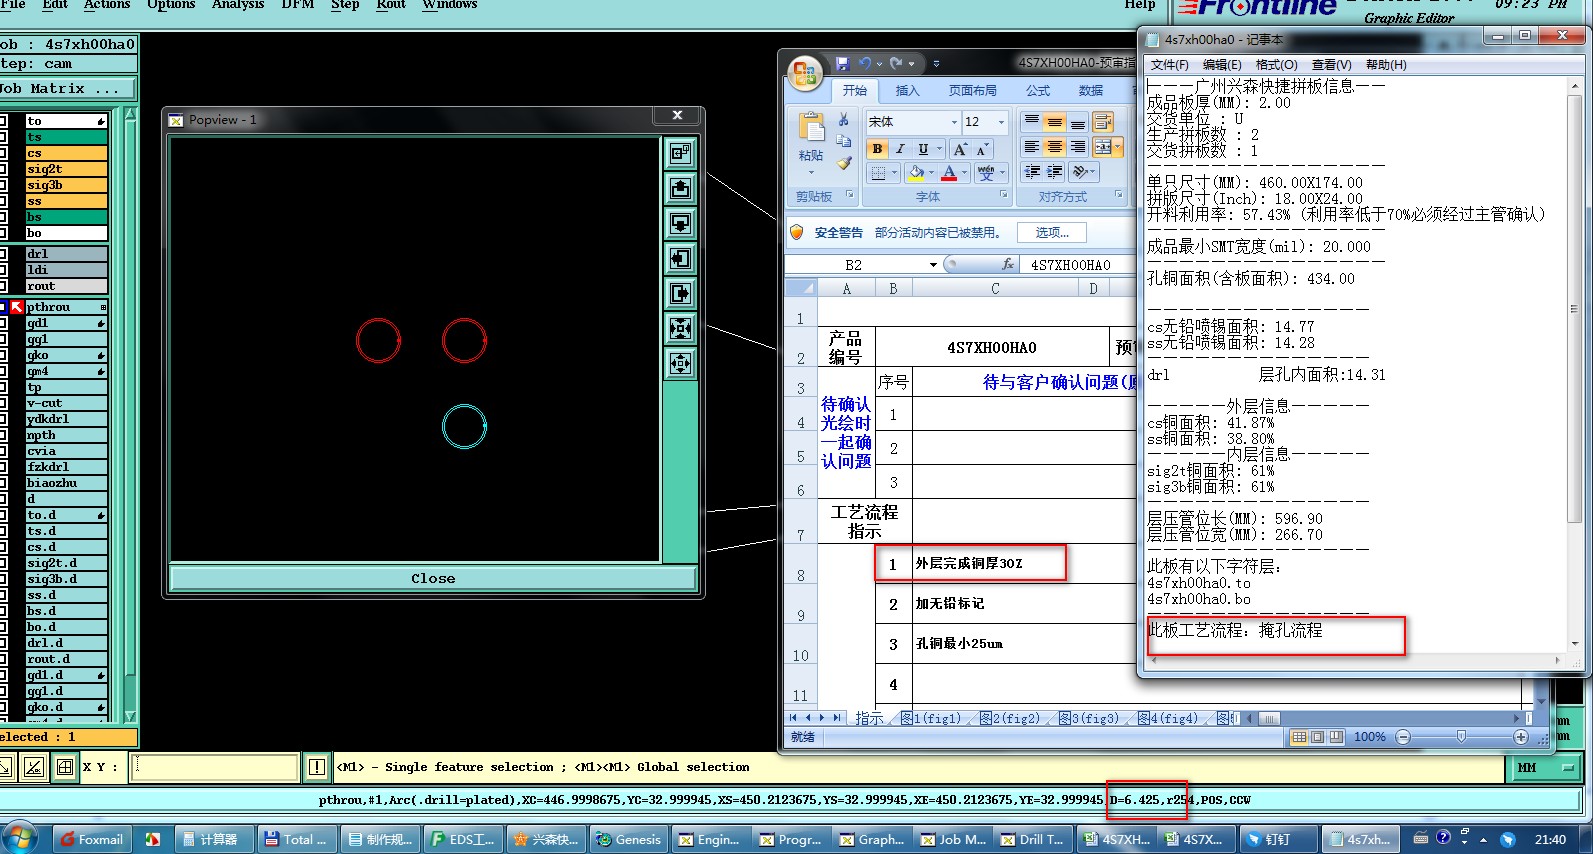Click the sixth Popview zoom-extents icon
This screenshot has height=854, width=1593.
(x=680, y=328)
